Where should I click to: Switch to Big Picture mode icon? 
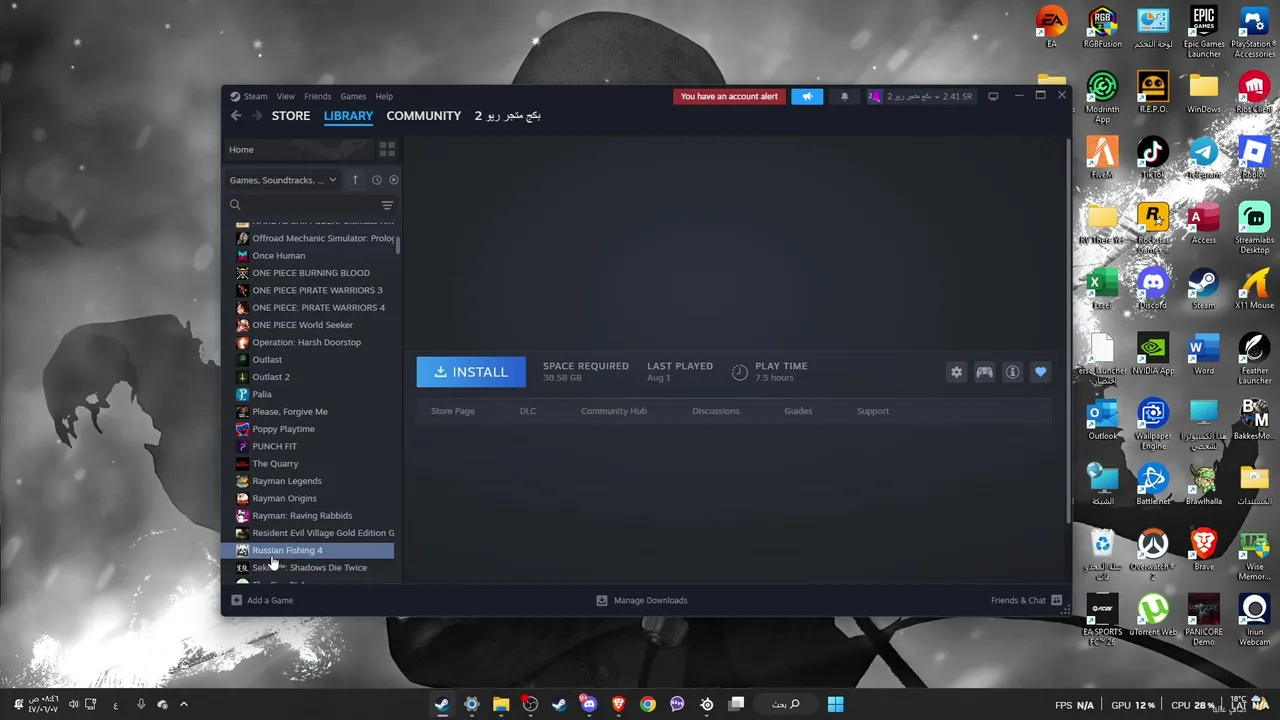(993, 97)
